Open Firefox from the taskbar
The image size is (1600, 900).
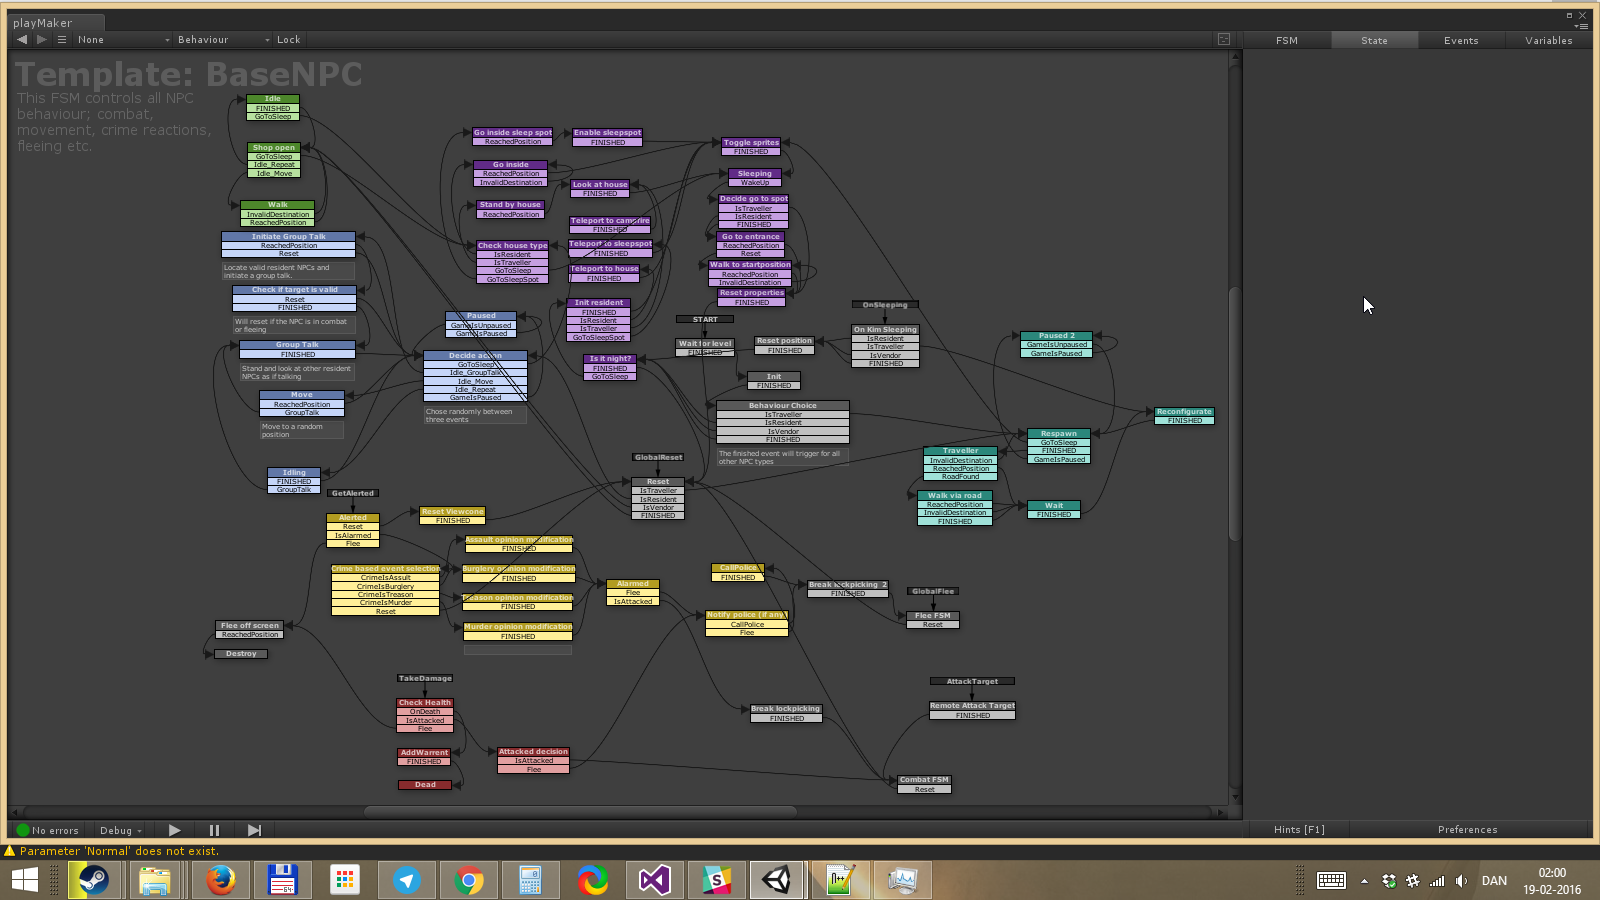coord(220,880)
